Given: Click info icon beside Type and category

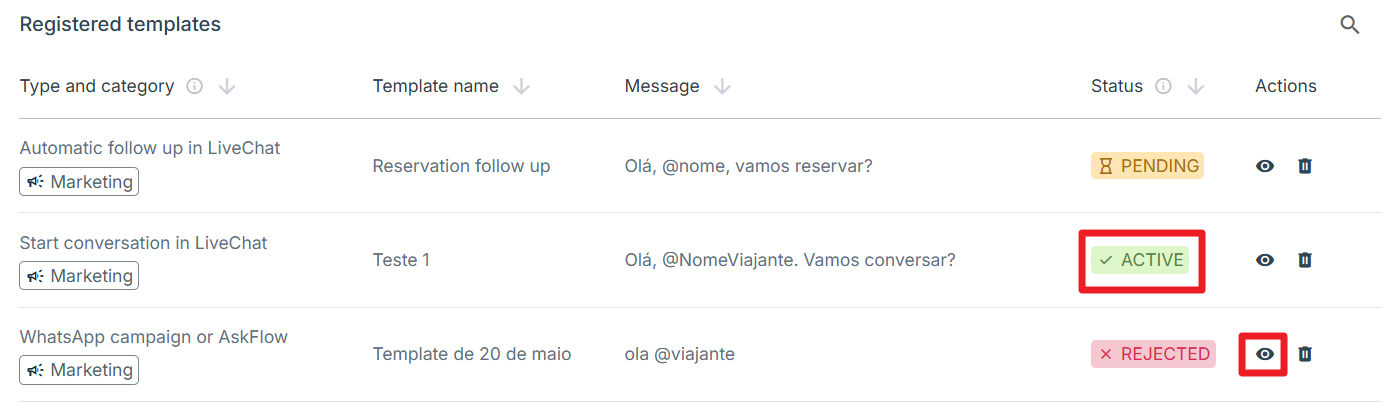Looking at the screenshot, I should 195,87.
